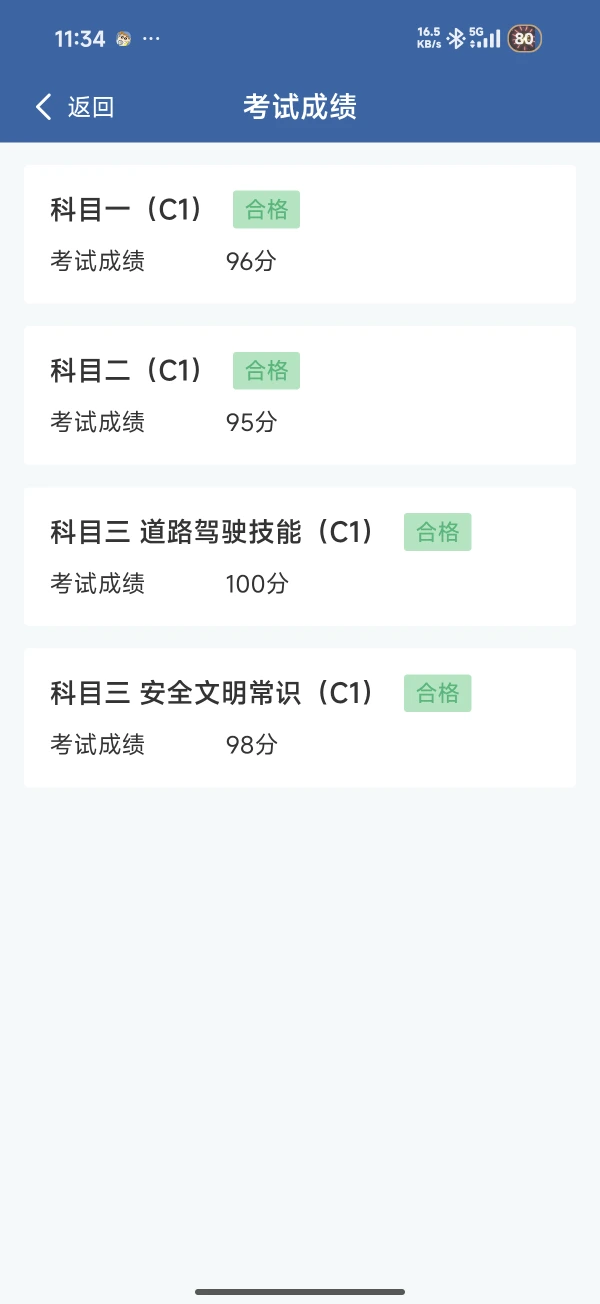The height and width of the screenshot is (1304, 600).
Task: Tap the 考试成绩 page title
Action: 300,107
